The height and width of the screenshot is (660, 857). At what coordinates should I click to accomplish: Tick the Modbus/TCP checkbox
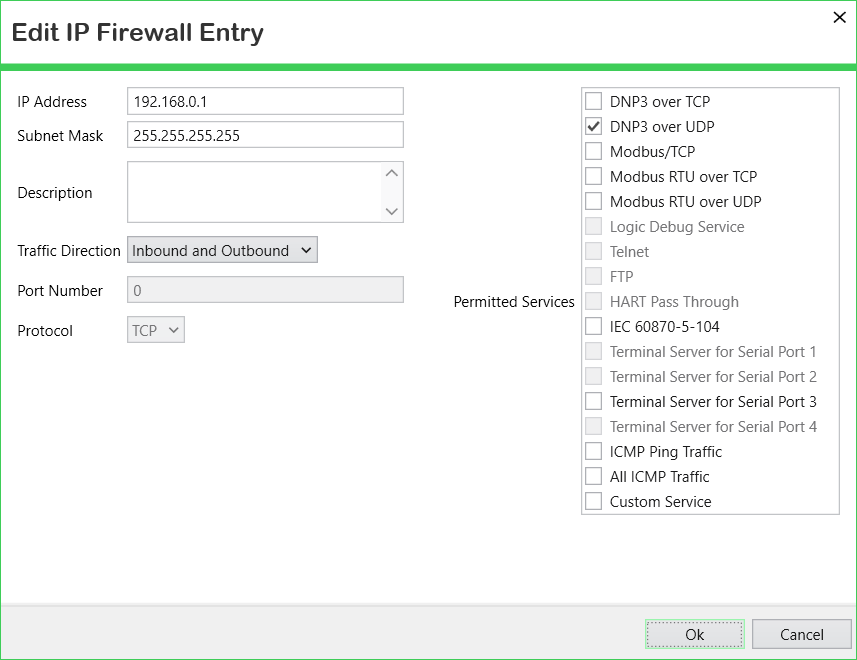click(x=594, y=151)
